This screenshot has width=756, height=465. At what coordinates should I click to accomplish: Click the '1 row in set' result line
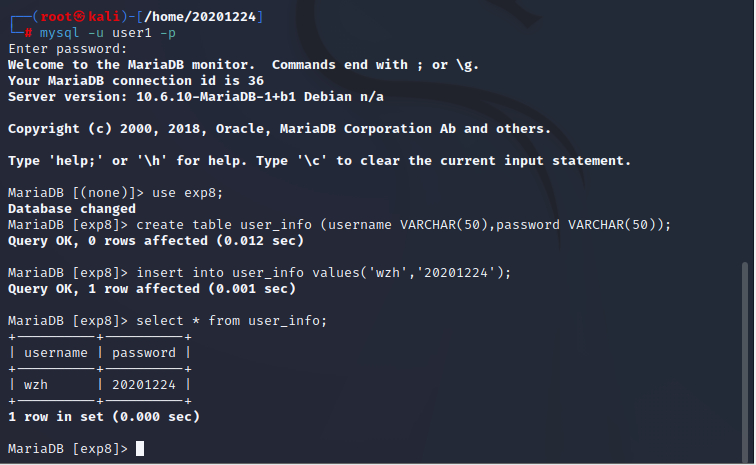[x=103, y=417]
